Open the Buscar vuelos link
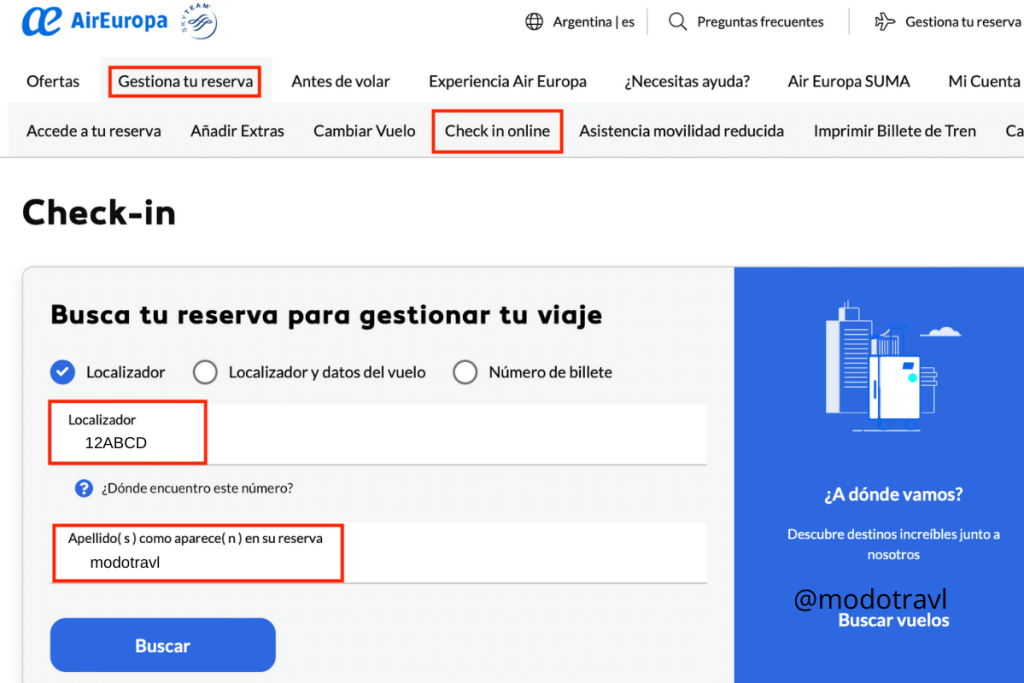The height and width of the screenshot is (683, 1024). pos(893,620)
